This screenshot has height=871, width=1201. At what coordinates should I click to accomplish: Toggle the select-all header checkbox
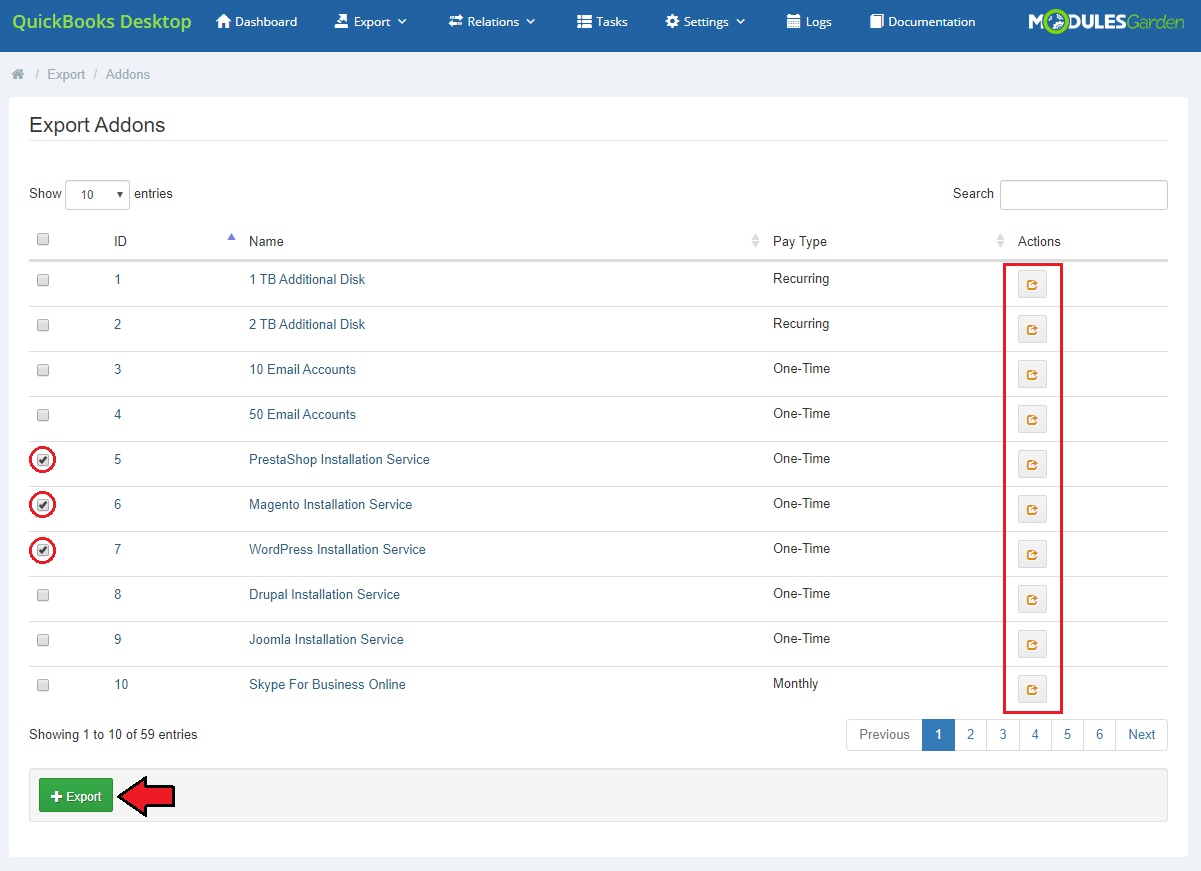click(x=43, y=239)
